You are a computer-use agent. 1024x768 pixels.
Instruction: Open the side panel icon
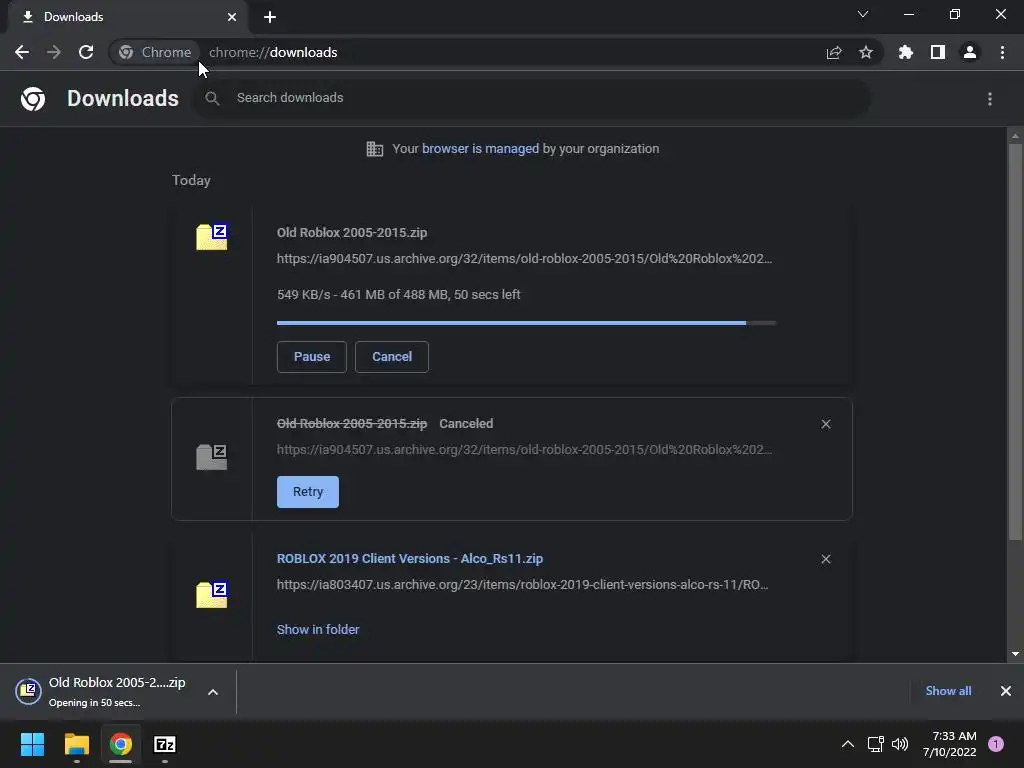pos(938,52)
